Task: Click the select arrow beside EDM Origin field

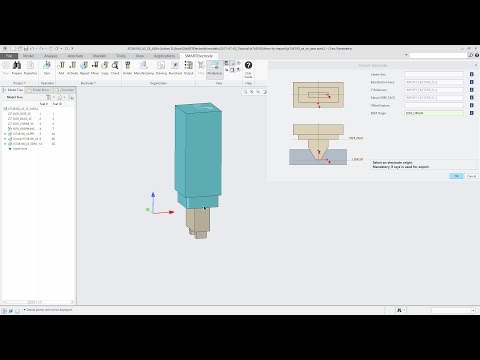Action: point(472,113)
